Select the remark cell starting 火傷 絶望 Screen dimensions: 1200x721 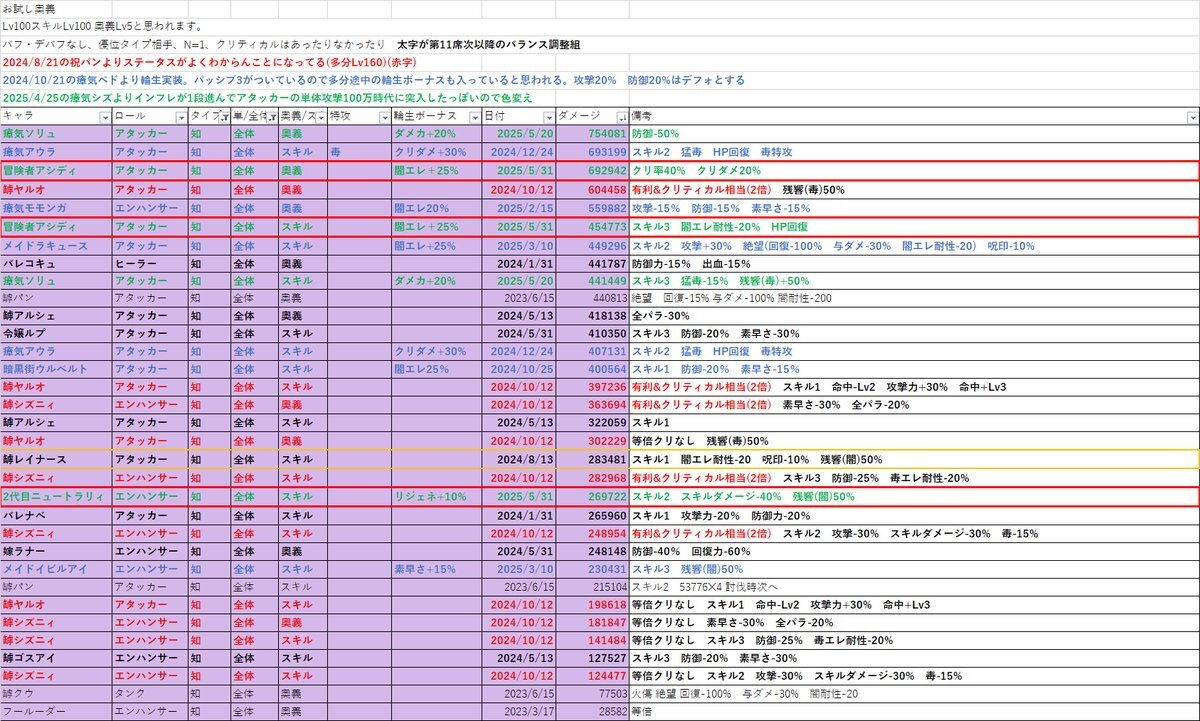point(914,693)
